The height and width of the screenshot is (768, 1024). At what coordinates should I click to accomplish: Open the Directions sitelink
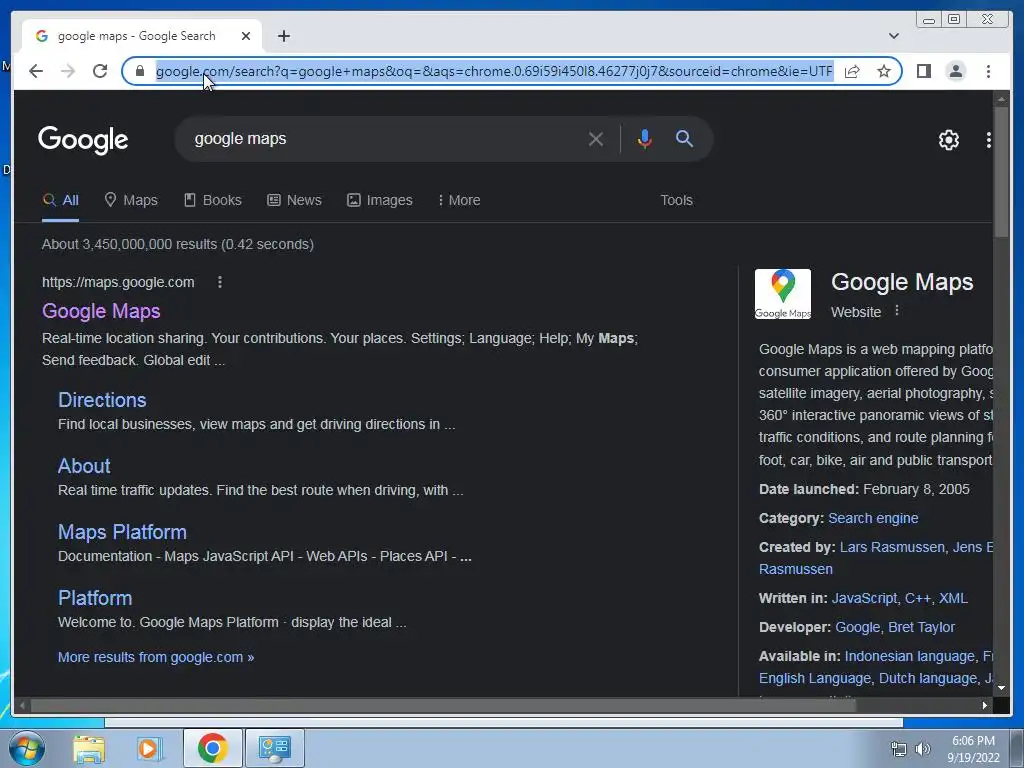point(102,400)
